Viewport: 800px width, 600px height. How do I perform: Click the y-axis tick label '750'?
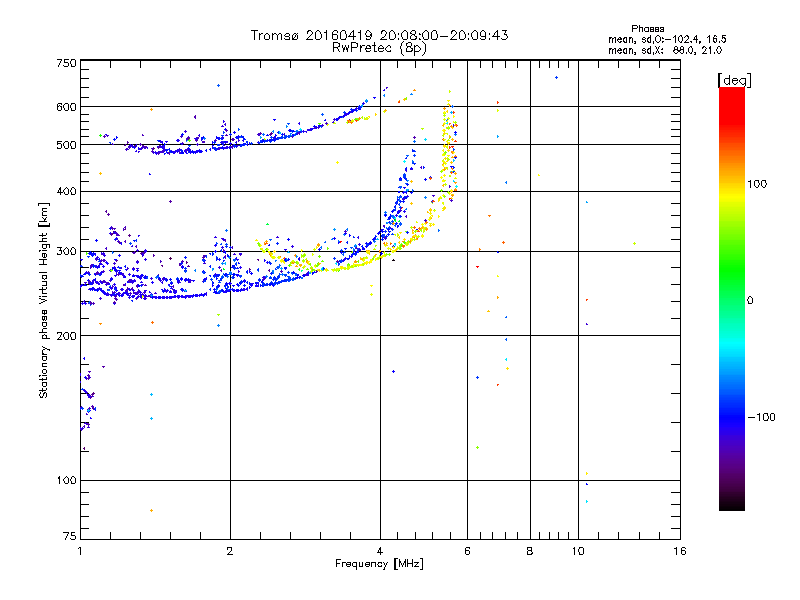pos(66,63)
